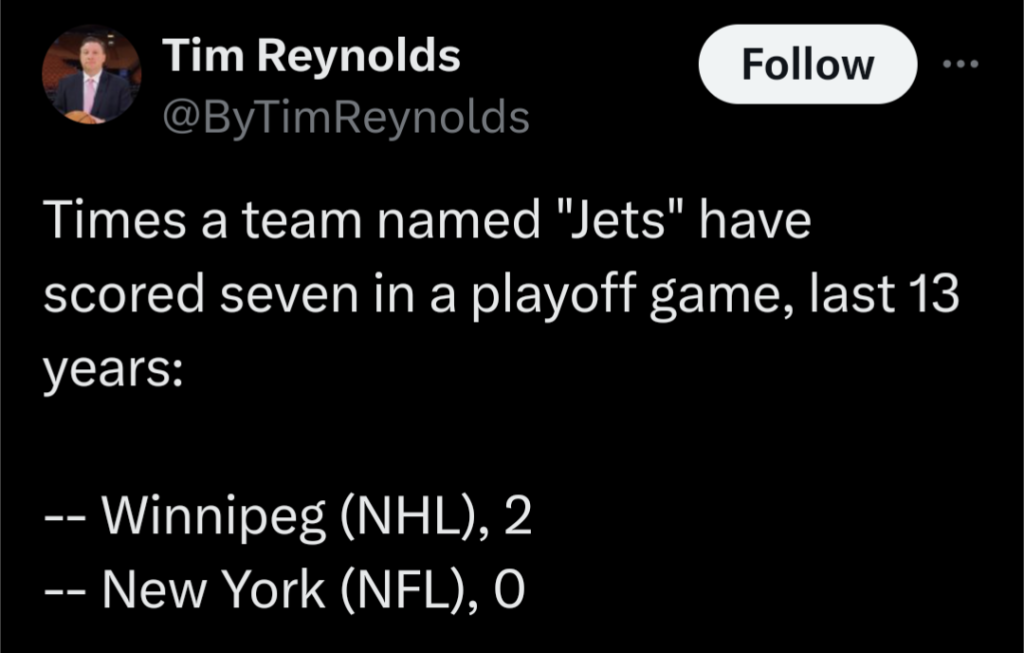Screen dimensions: 1024x653
Task: Click the number 0 after New York
Action: [x=509, y=590]
